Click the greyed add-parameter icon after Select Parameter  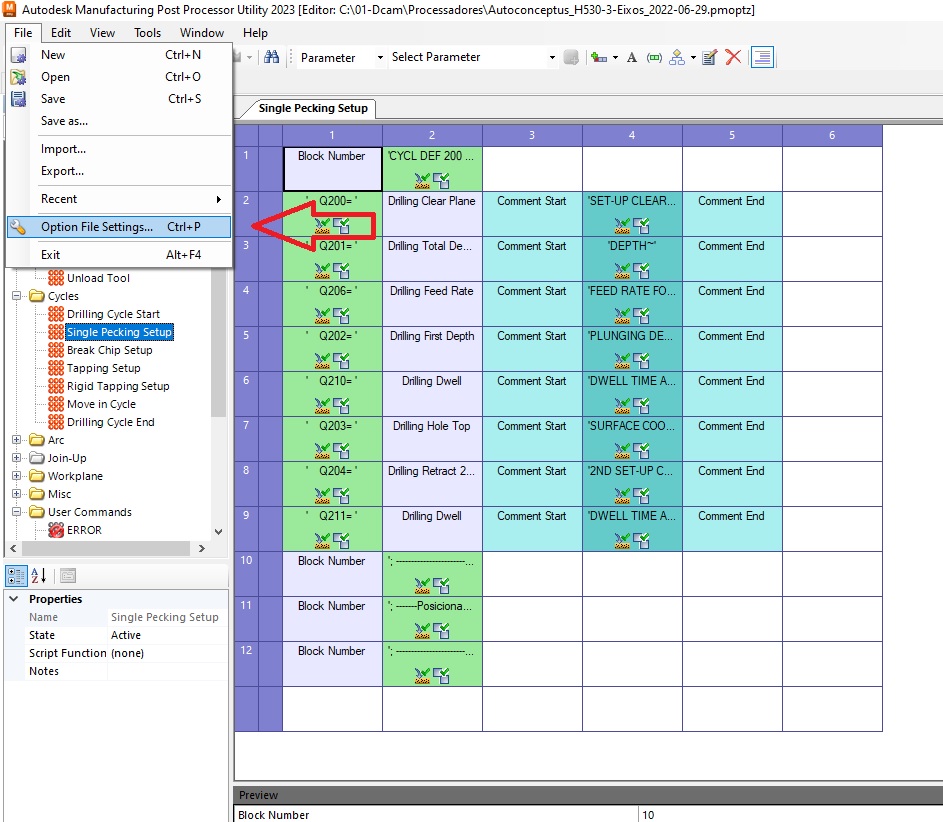(571, 57)
